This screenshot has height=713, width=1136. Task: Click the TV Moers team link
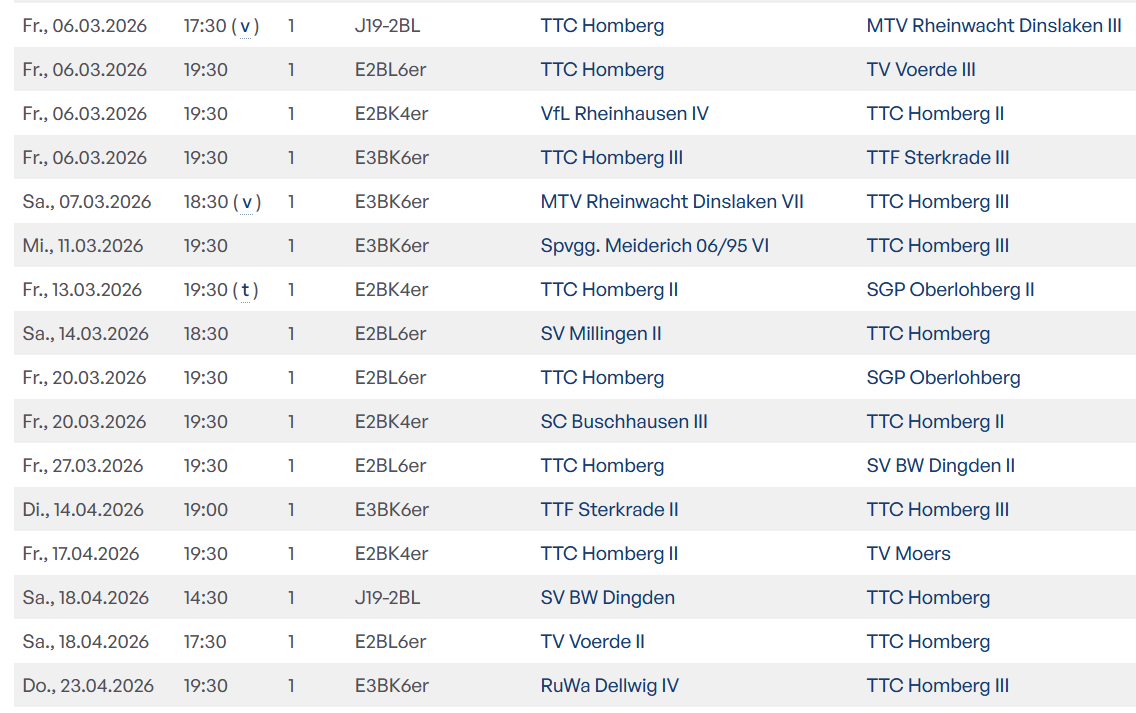click(x=908, y=554)
